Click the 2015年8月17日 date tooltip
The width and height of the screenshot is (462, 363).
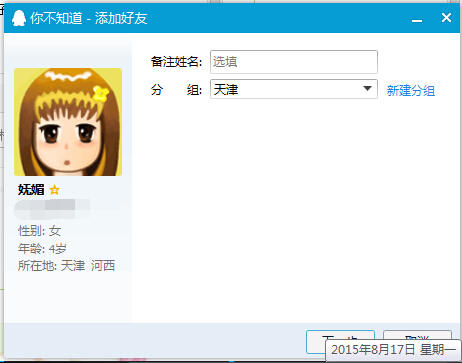coord(393,350)
